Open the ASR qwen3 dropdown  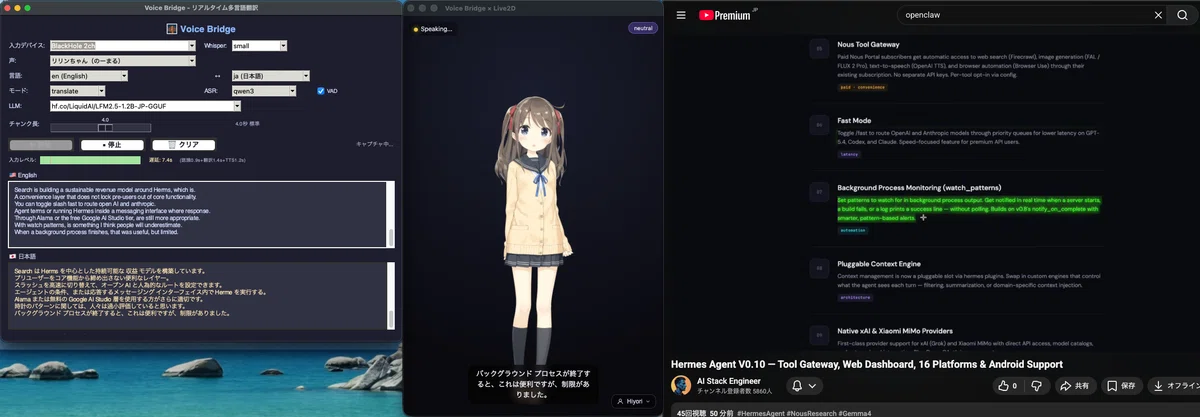coord(263,91)
